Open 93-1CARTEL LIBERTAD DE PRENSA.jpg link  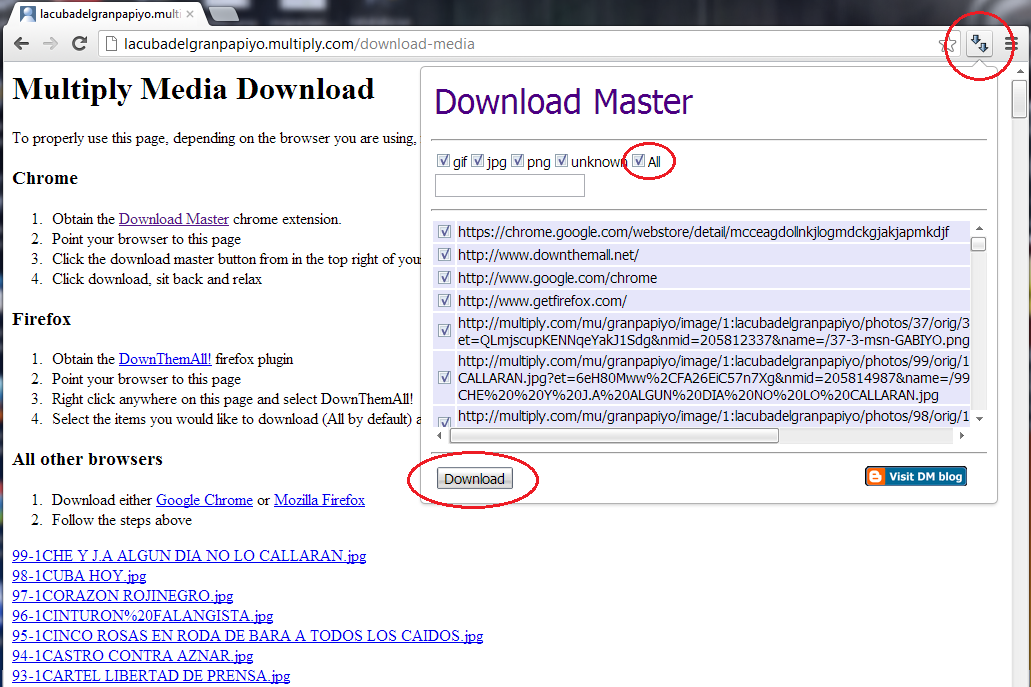click(x=151, y=676)
